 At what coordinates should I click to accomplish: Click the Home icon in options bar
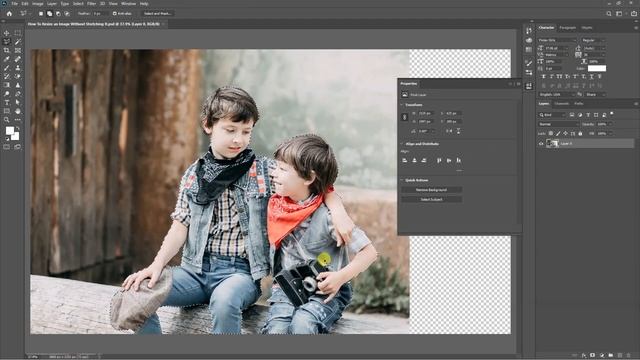[x=9, y=13]
